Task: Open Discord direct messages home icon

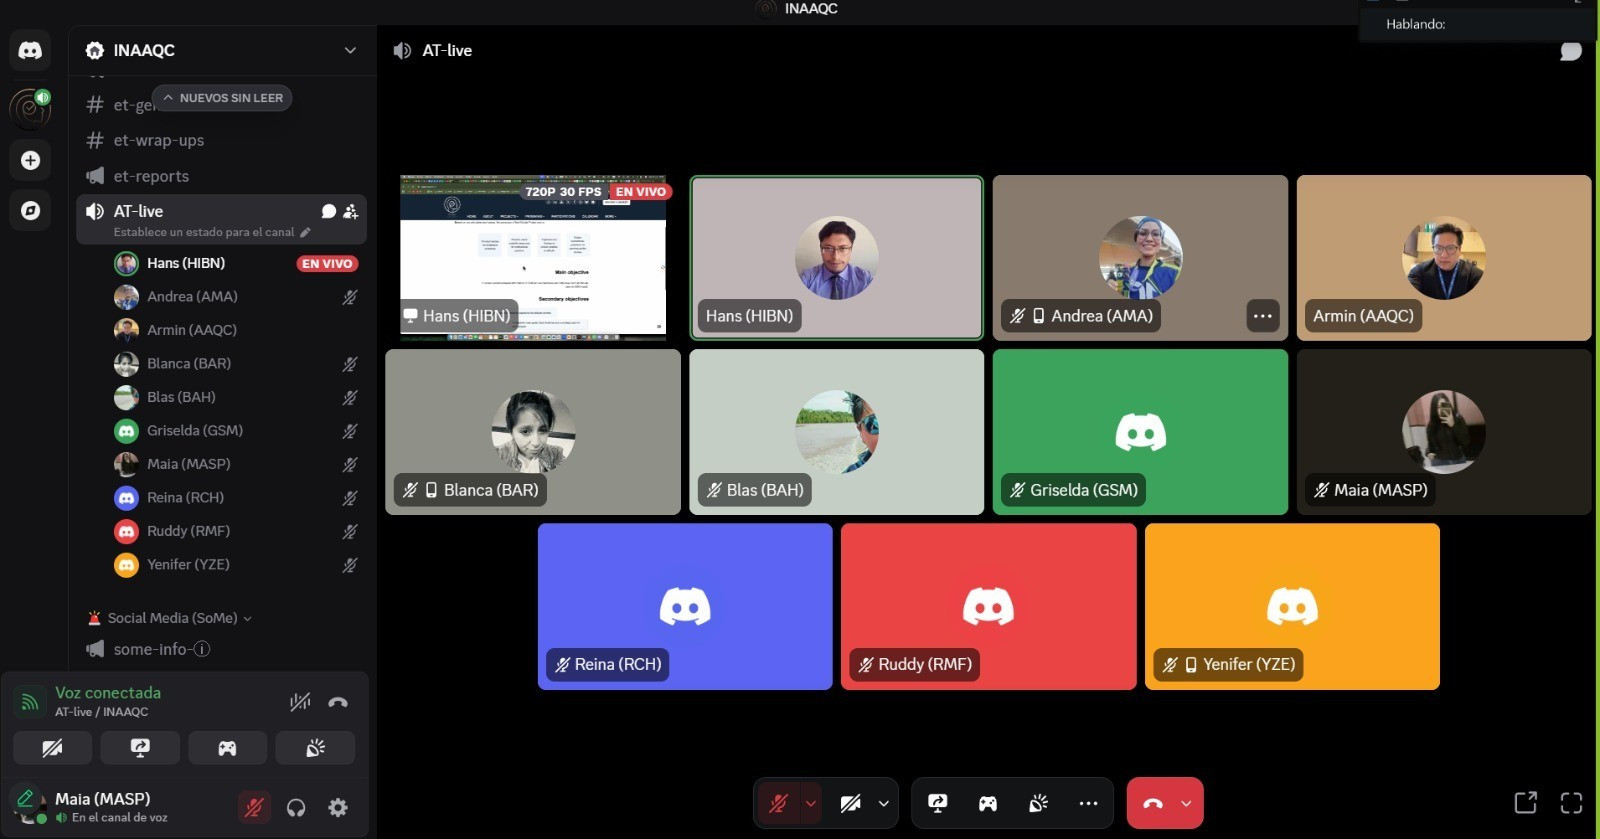Action: pos(30,50)
